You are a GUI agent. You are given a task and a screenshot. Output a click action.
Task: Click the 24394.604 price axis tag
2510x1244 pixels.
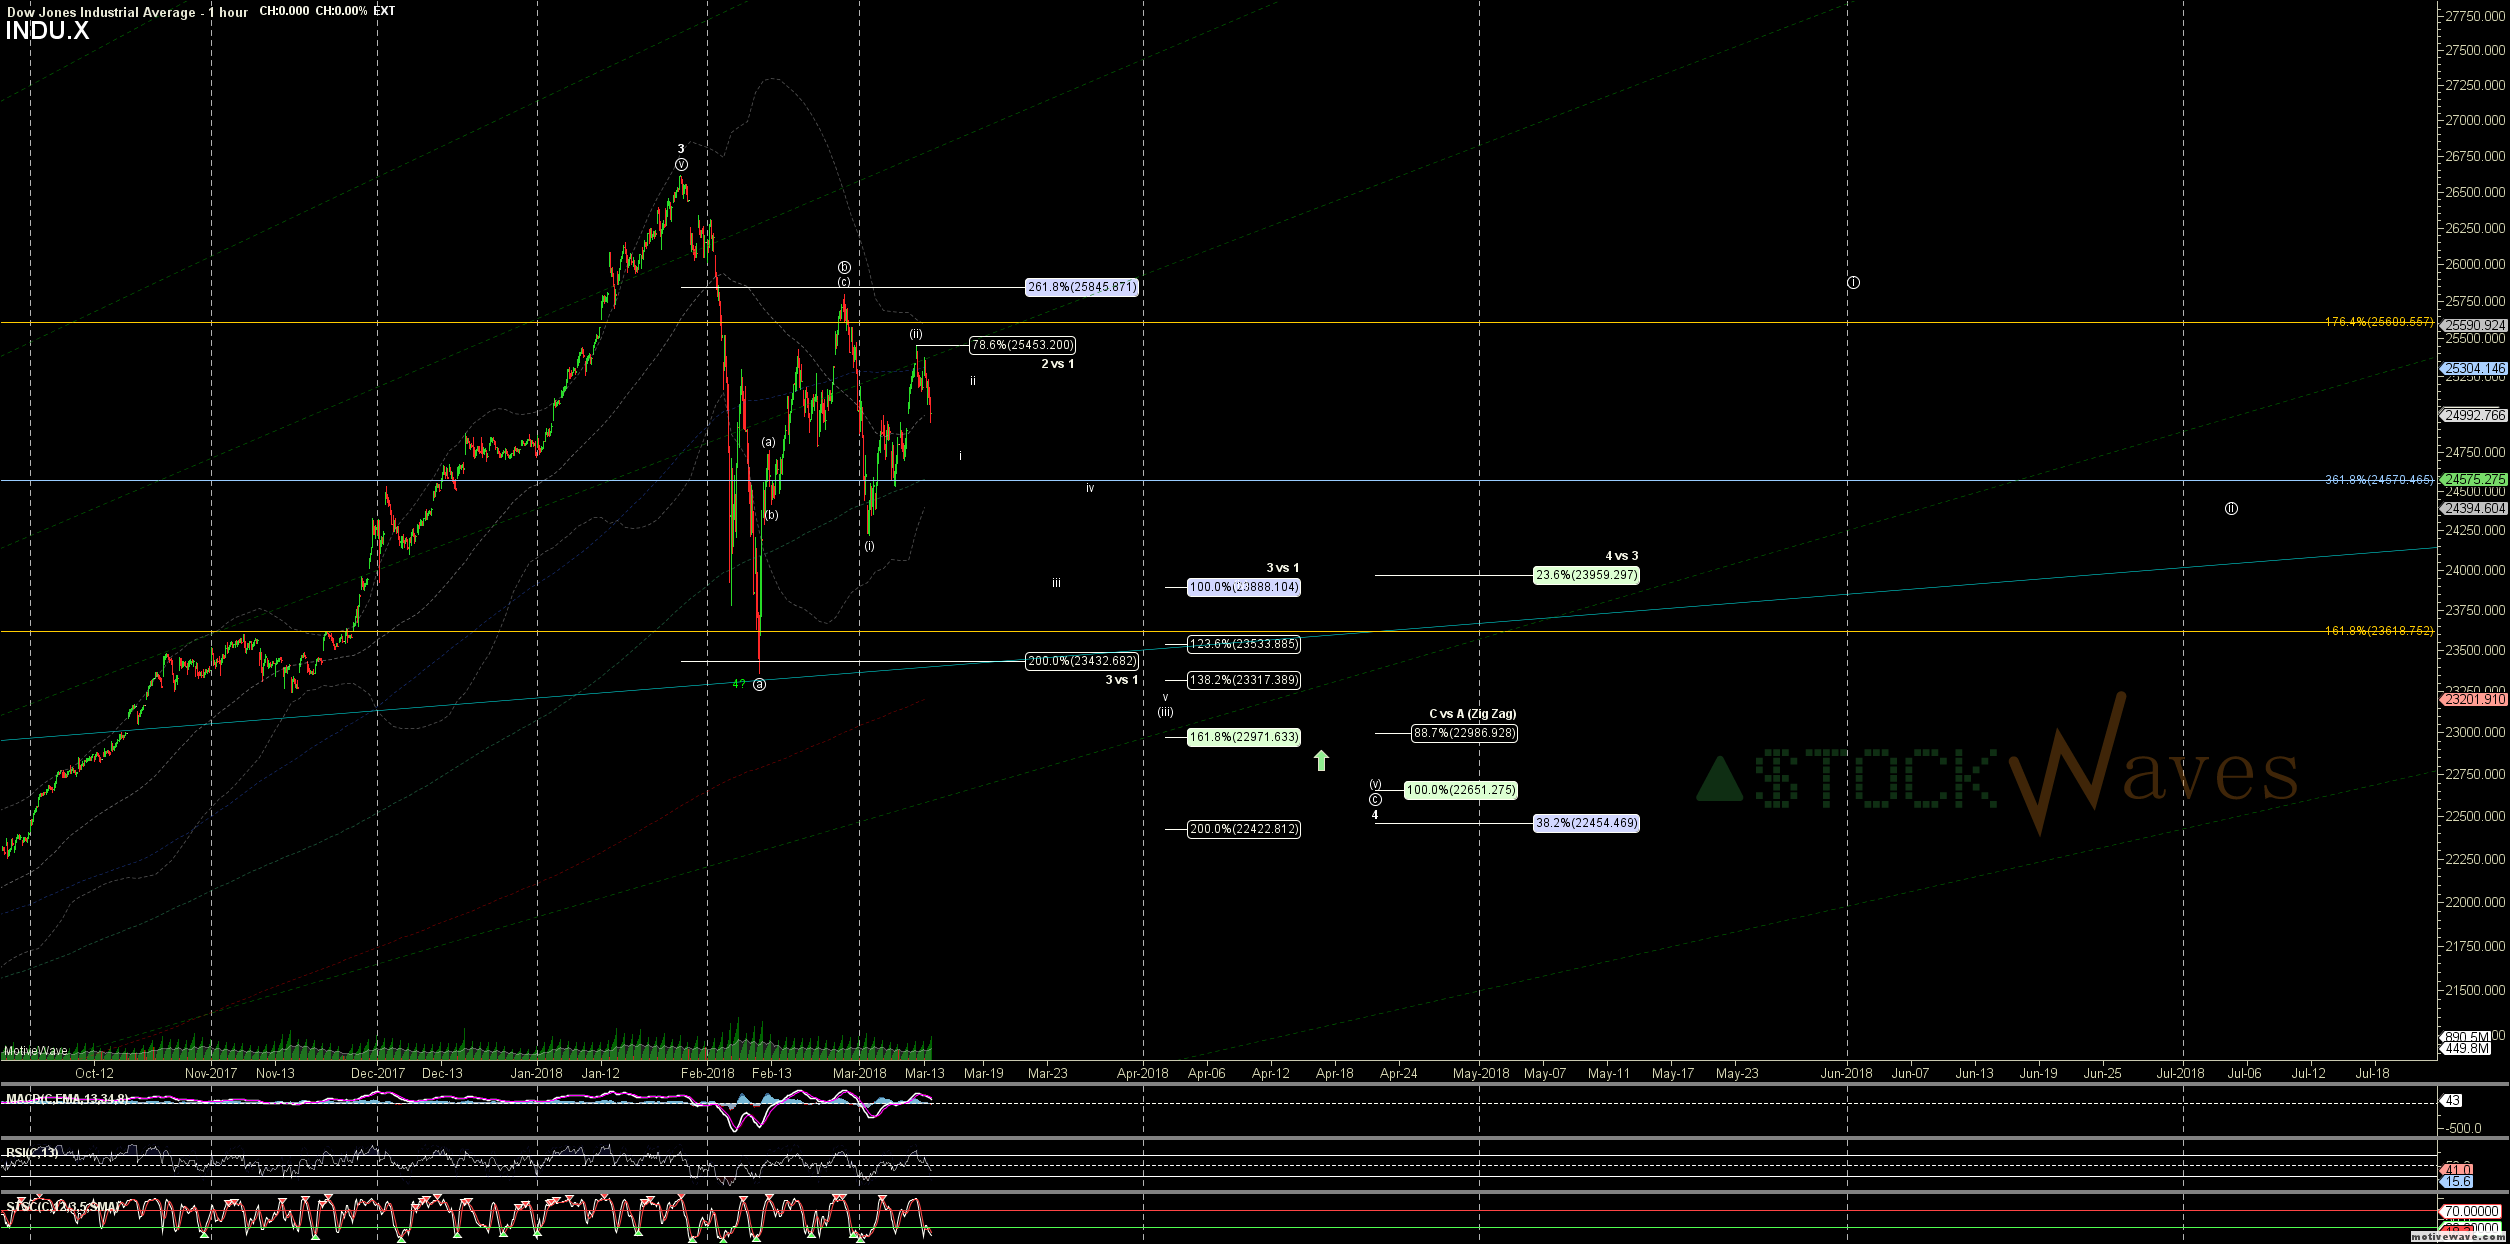[2474, 508]
